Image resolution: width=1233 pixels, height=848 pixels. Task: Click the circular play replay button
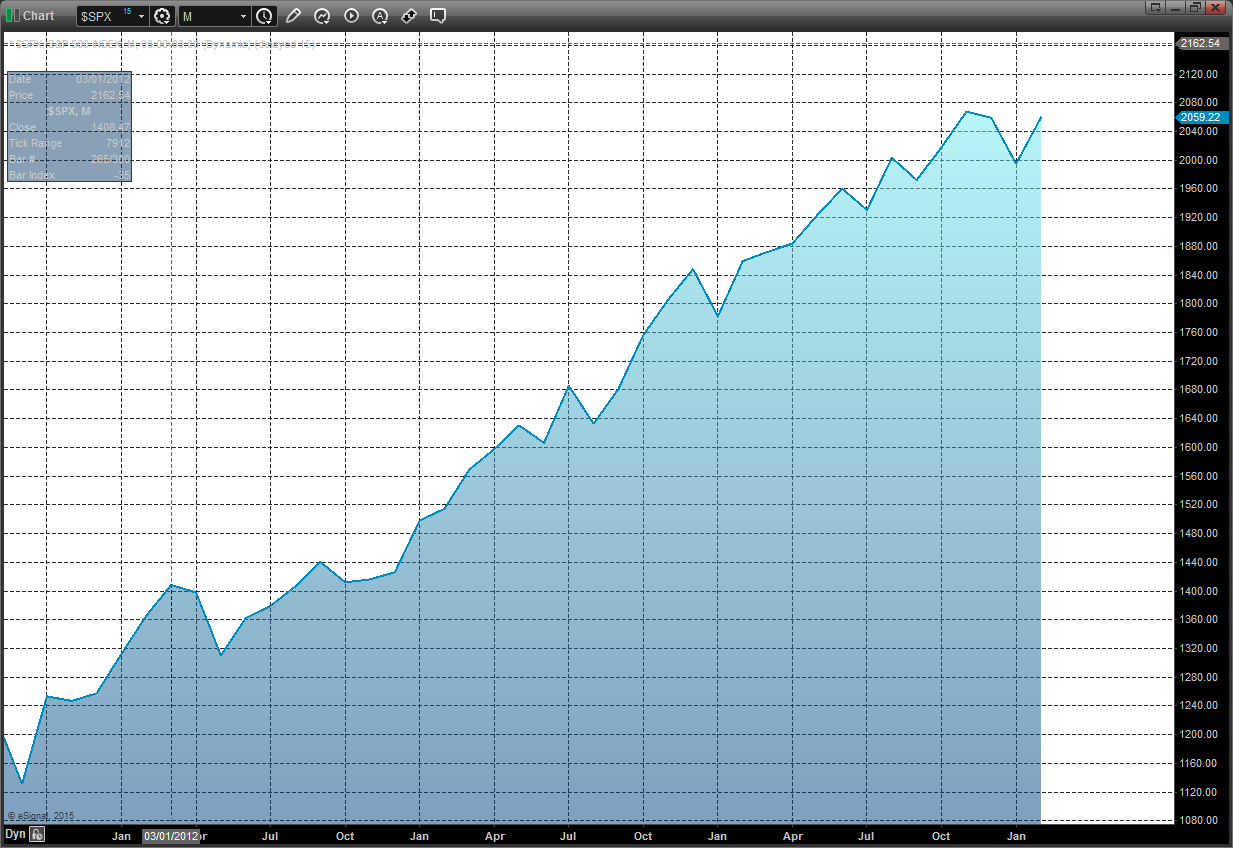click(x=351, y=16)
